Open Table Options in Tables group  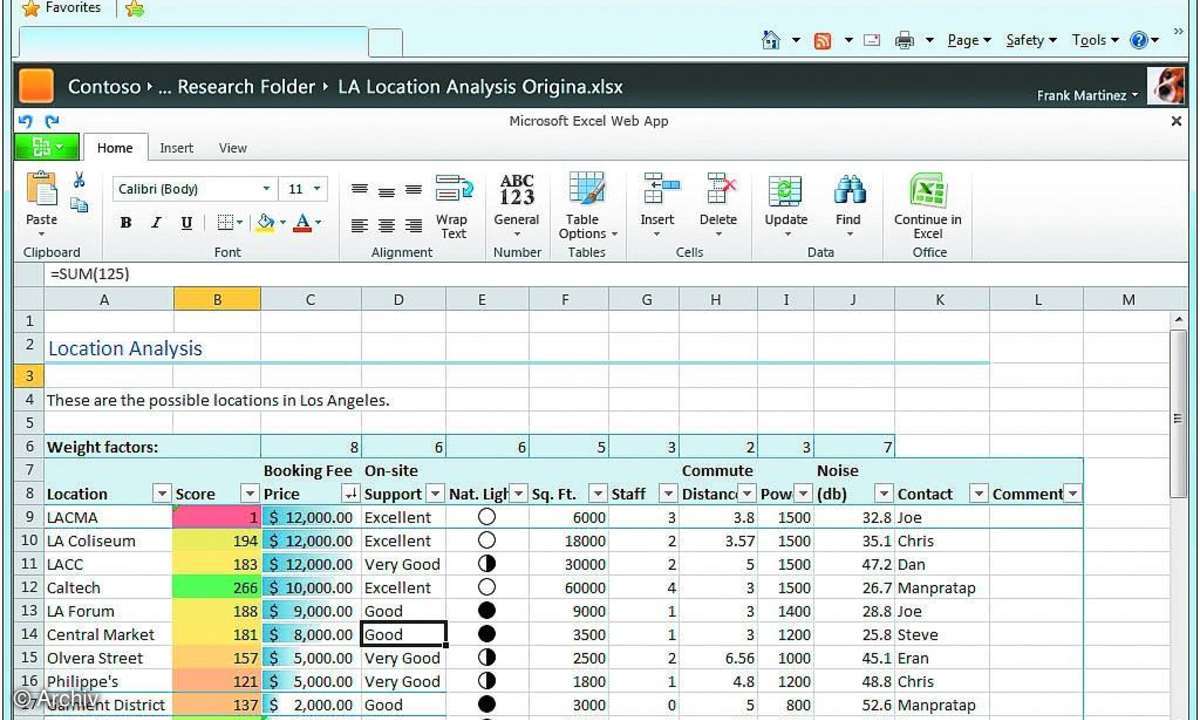pos(586,206)
